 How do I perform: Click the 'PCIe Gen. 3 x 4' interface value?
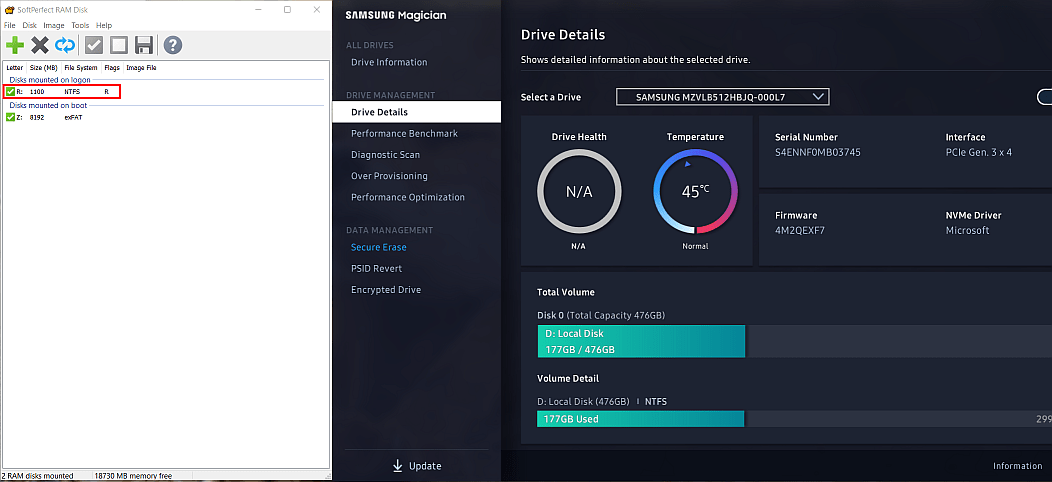978,152
